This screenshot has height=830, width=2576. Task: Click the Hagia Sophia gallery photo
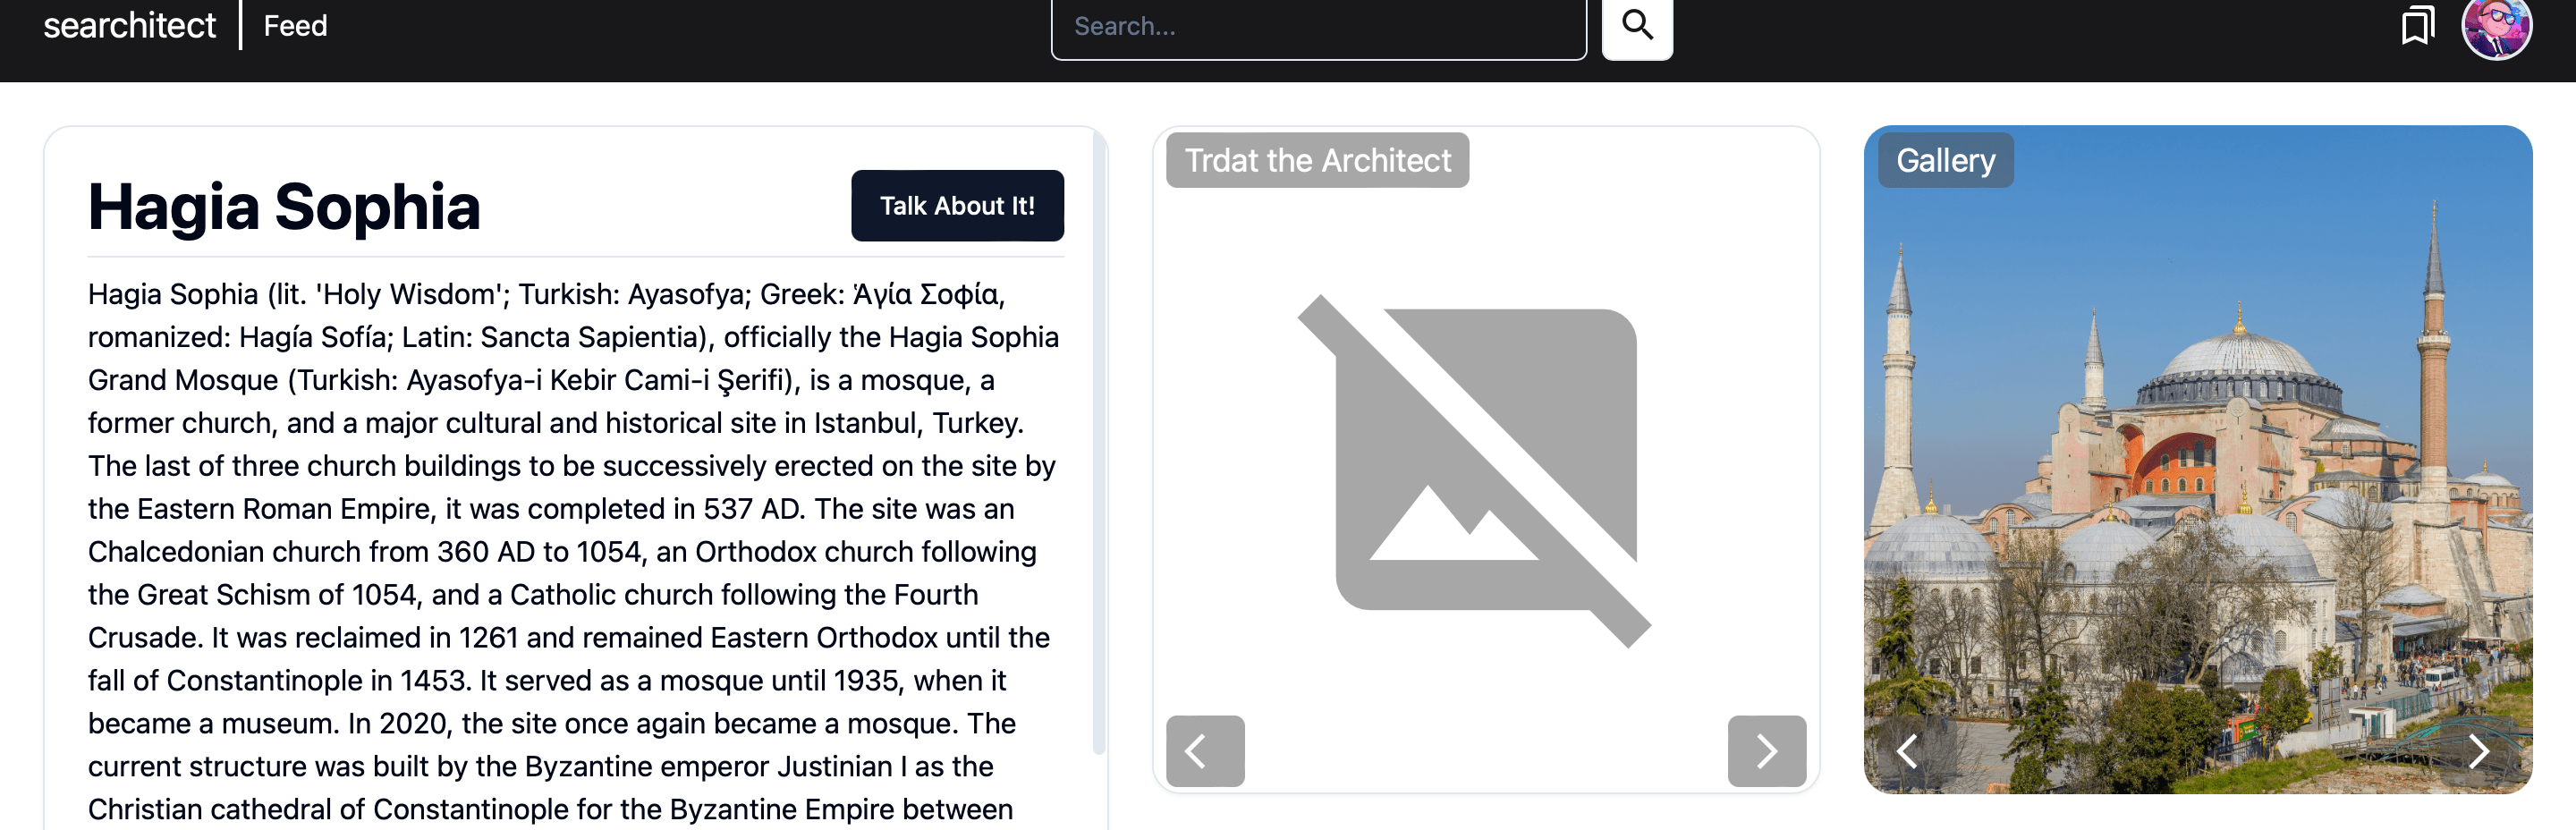(2197, 460)
